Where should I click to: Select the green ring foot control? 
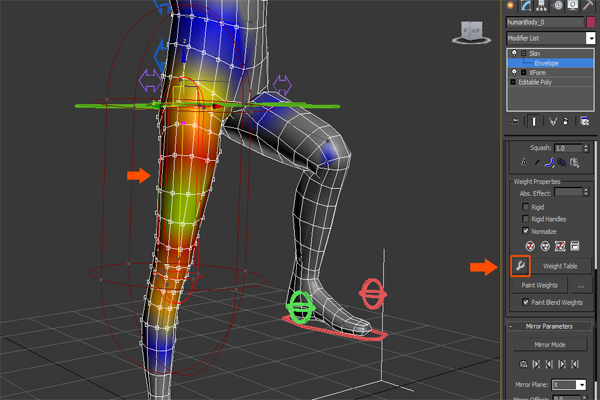(x=301, y=307)
